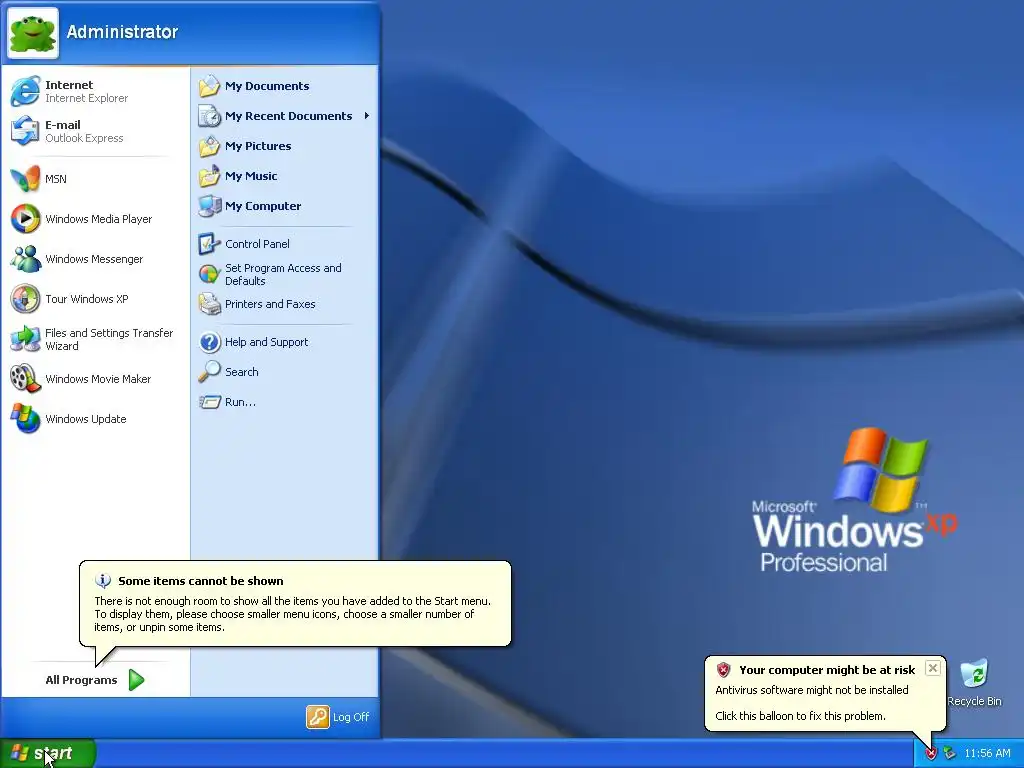Expand All Programs green arrow
Screen dimensions: 1024x768
click(x=136, y=680)
